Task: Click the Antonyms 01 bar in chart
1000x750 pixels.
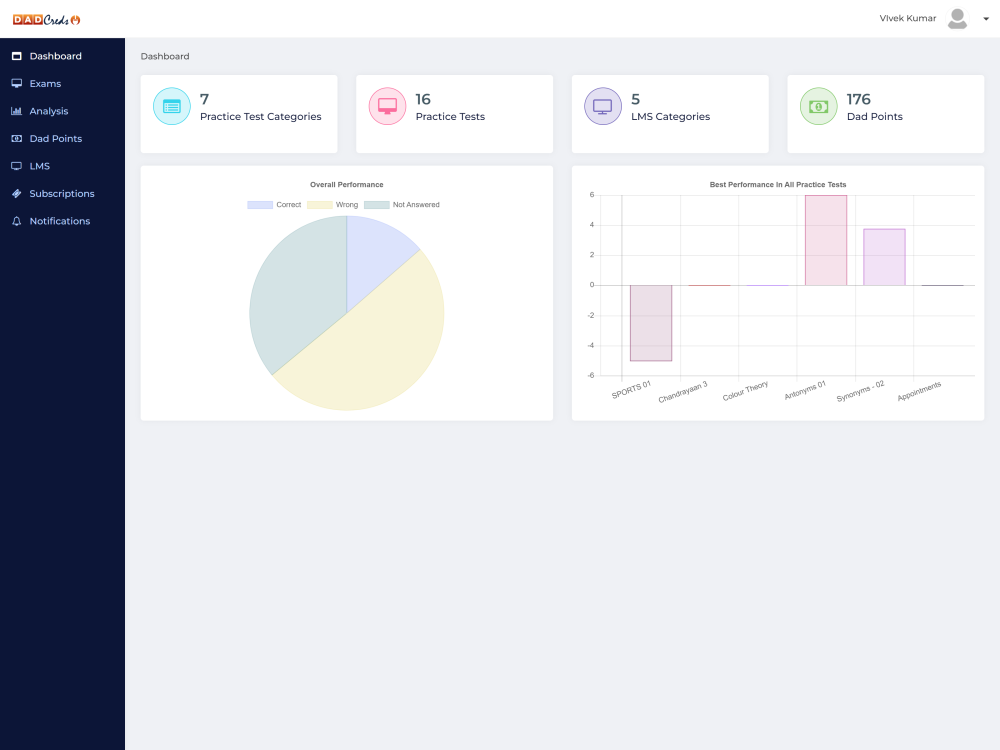Action: click(826, 240)
